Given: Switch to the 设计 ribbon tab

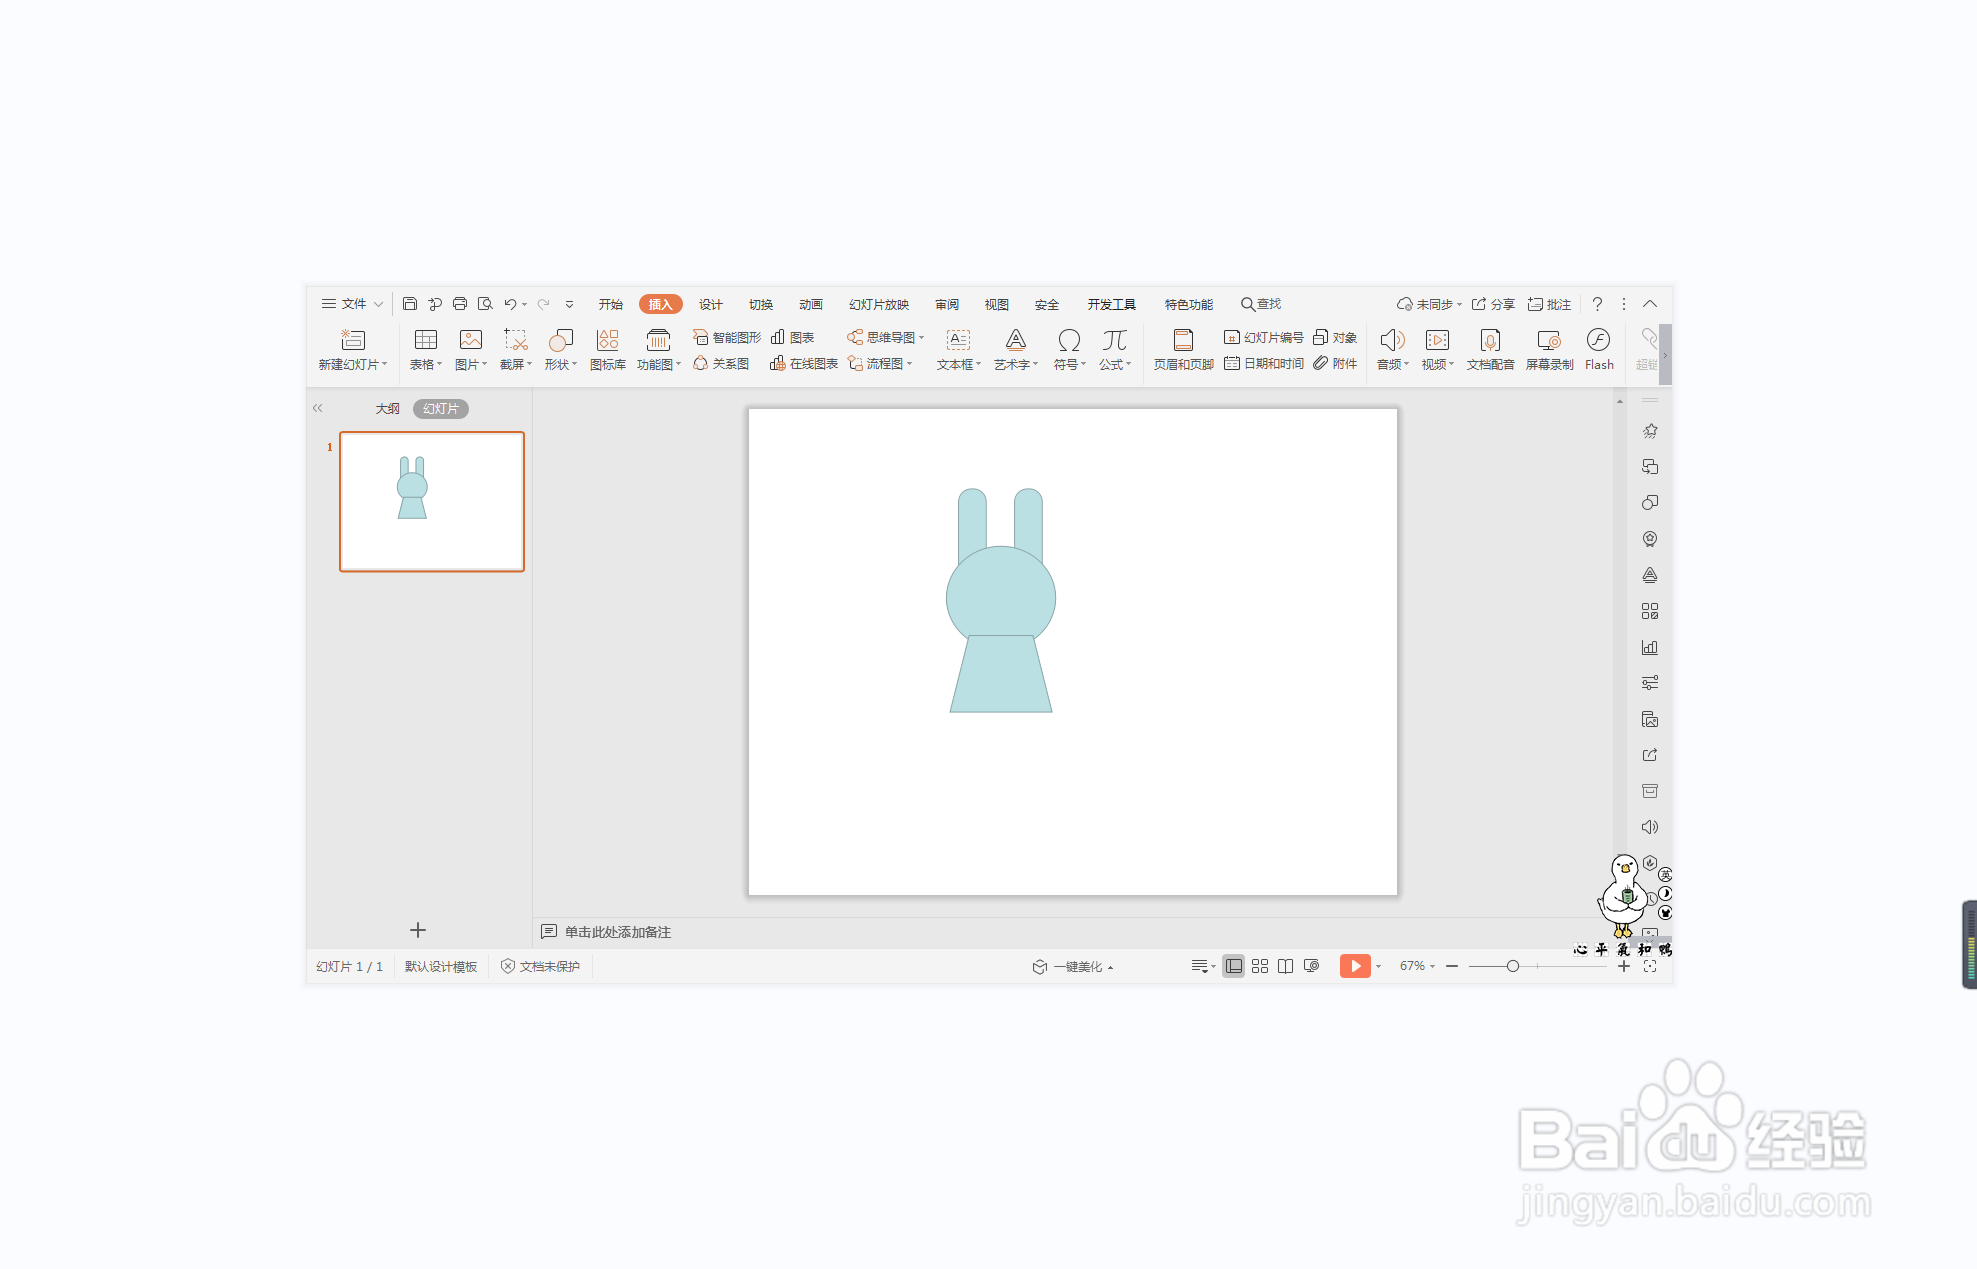Looking at the screenshot, I should [711, 304].
